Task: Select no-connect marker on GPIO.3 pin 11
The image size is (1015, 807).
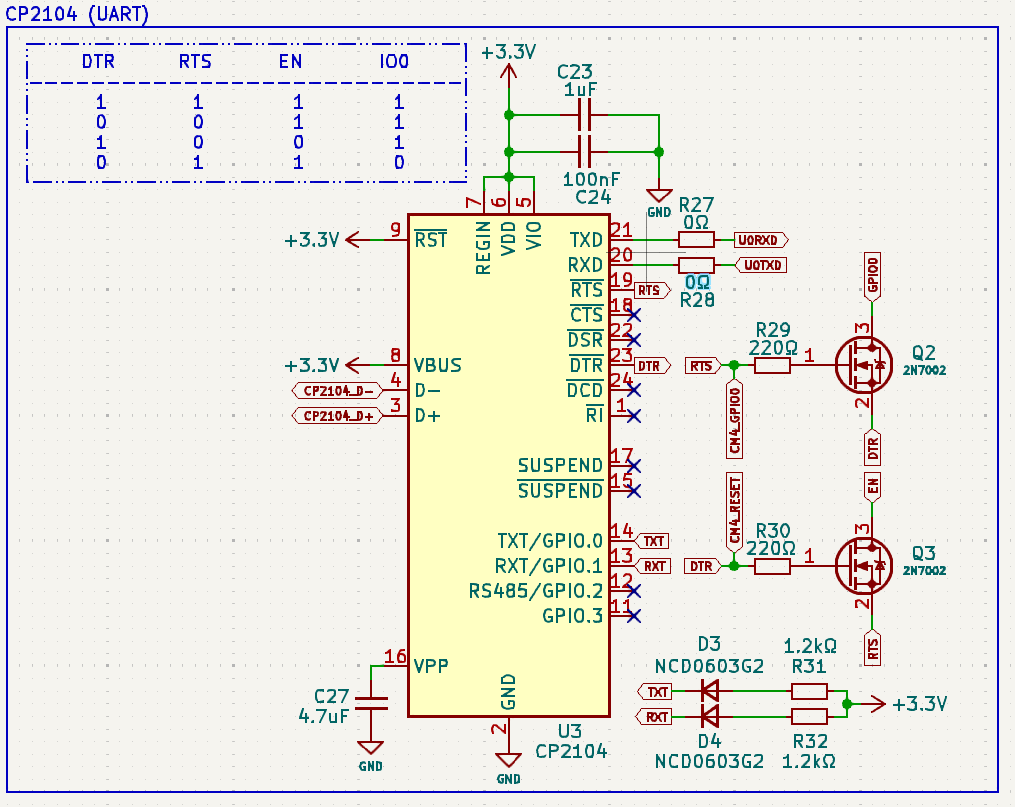Action: click(634, 616)
